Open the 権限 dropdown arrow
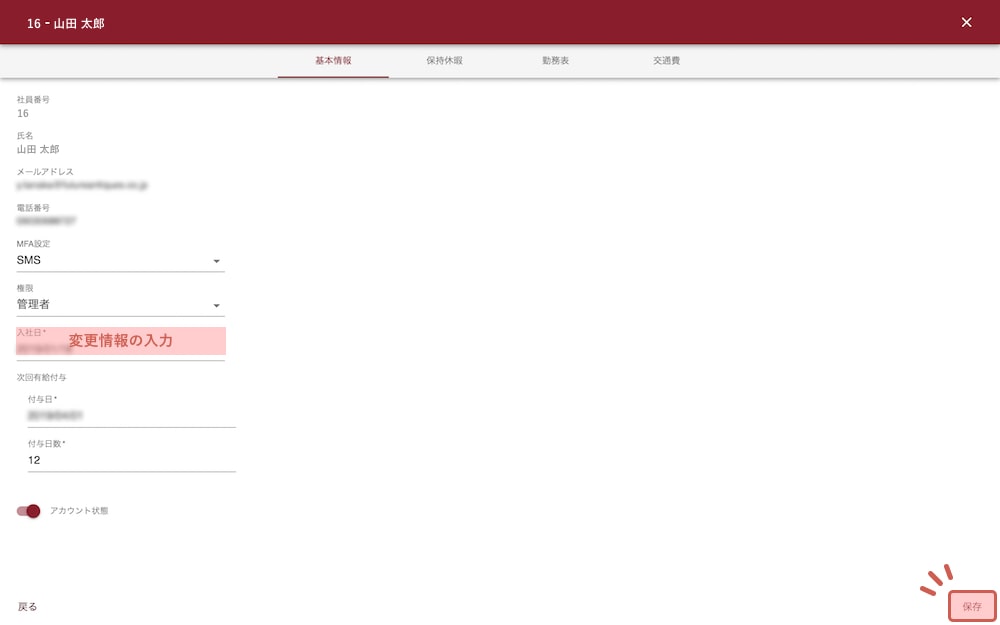The image size is (1000, 625). [217, 306]
